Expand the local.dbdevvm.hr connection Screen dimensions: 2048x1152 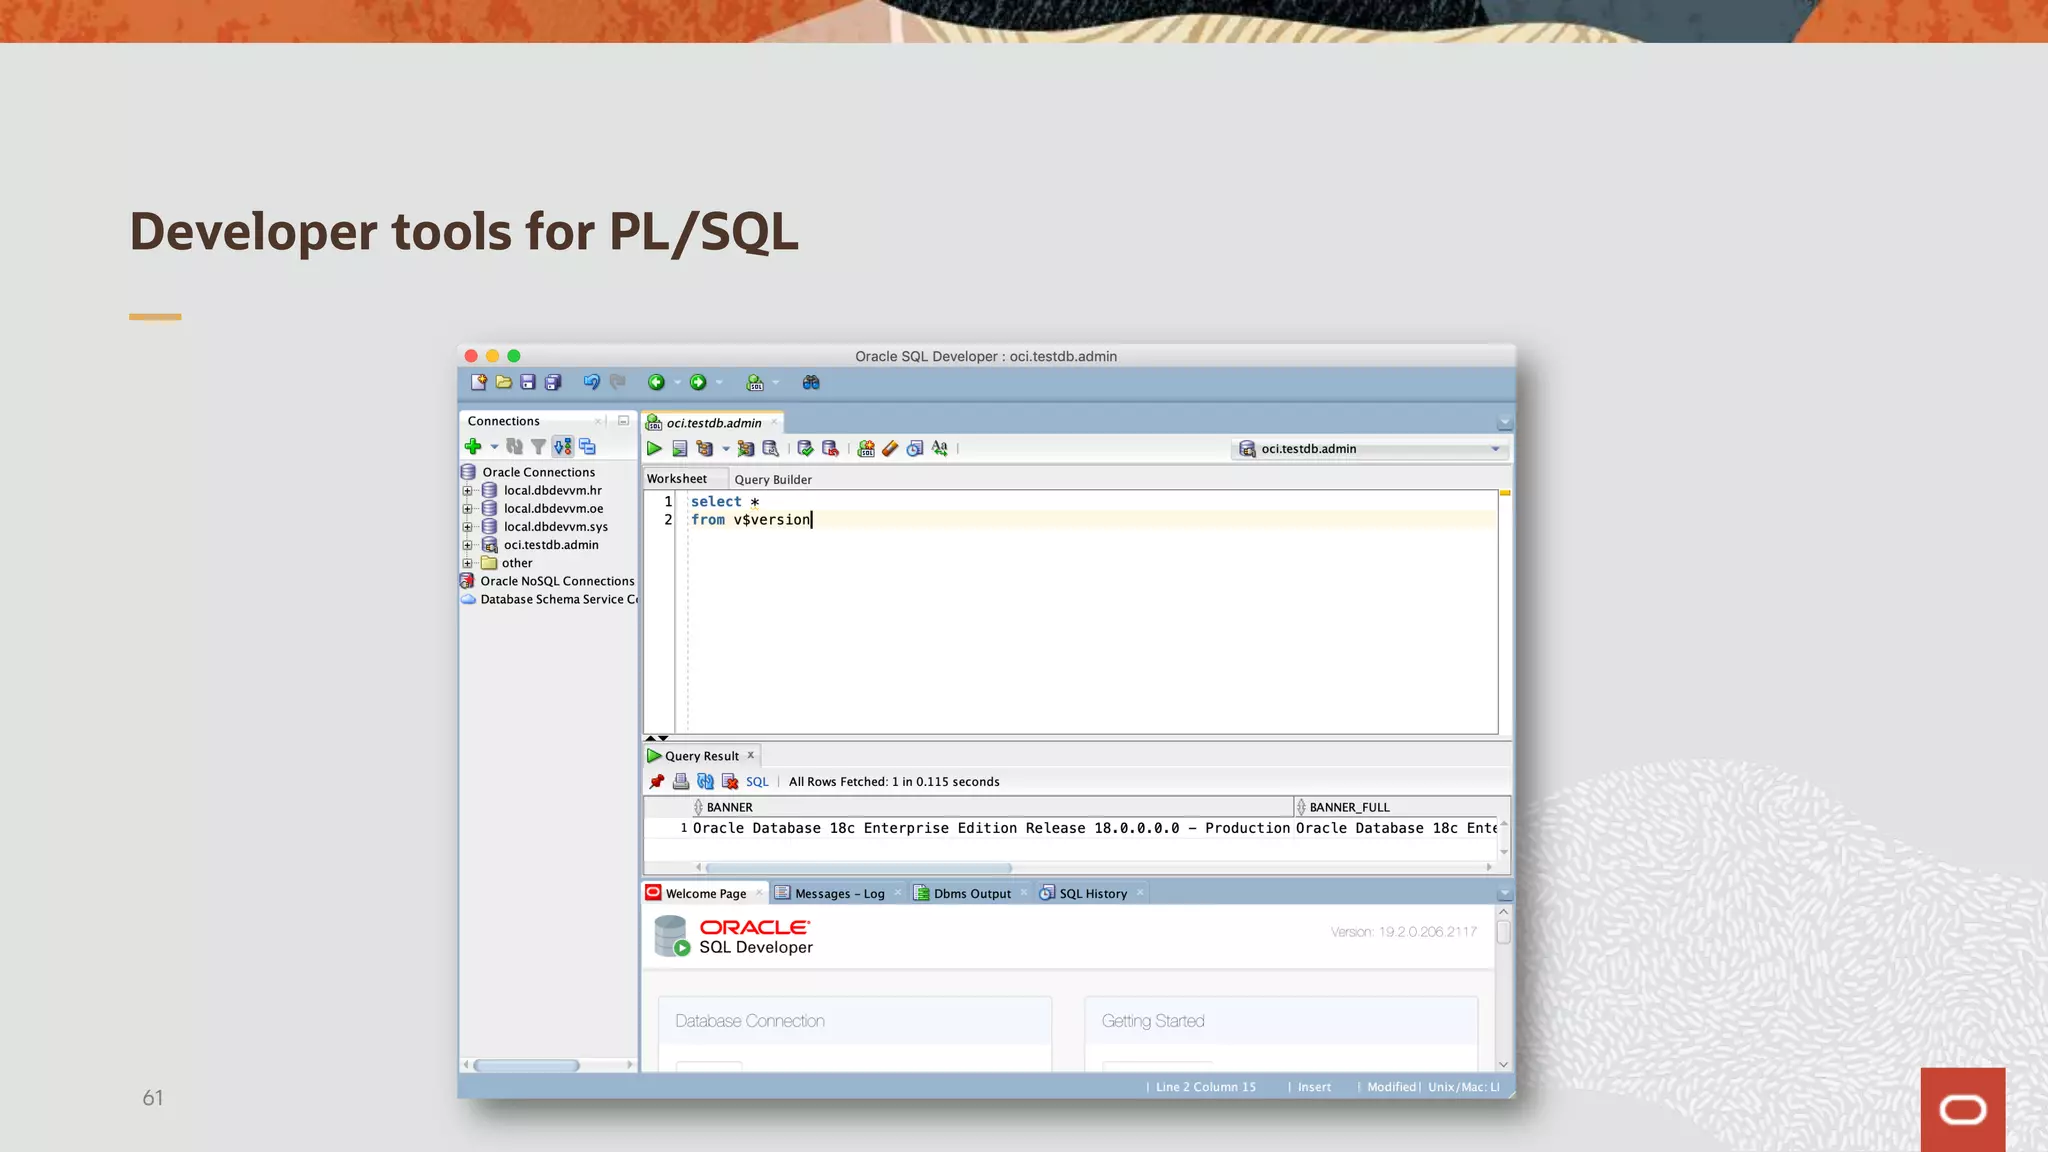467,490
